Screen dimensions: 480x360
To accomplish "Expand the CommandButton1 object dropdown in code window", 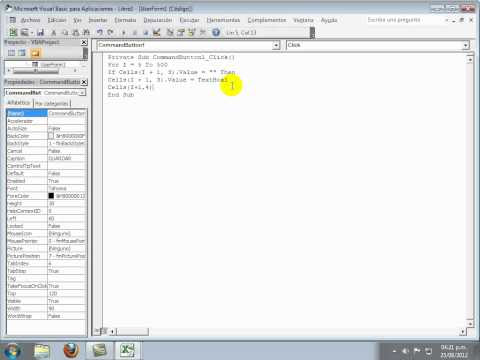I will [276, 45].
